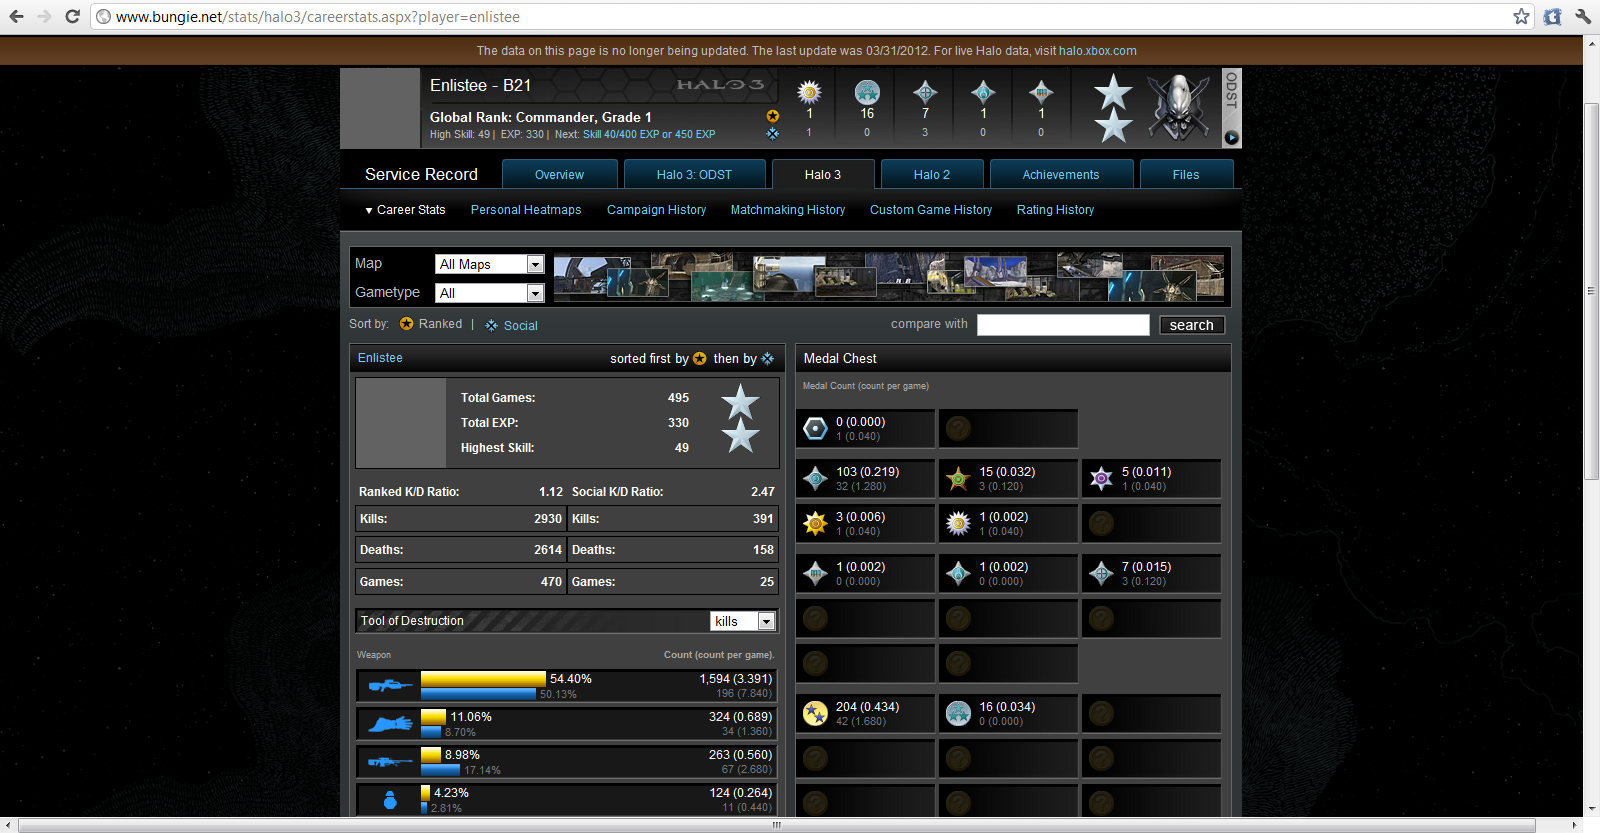Click the grenade icon for the 4.23% row
Viewport: 1600px width, 833px height.
tap(390, 800)
